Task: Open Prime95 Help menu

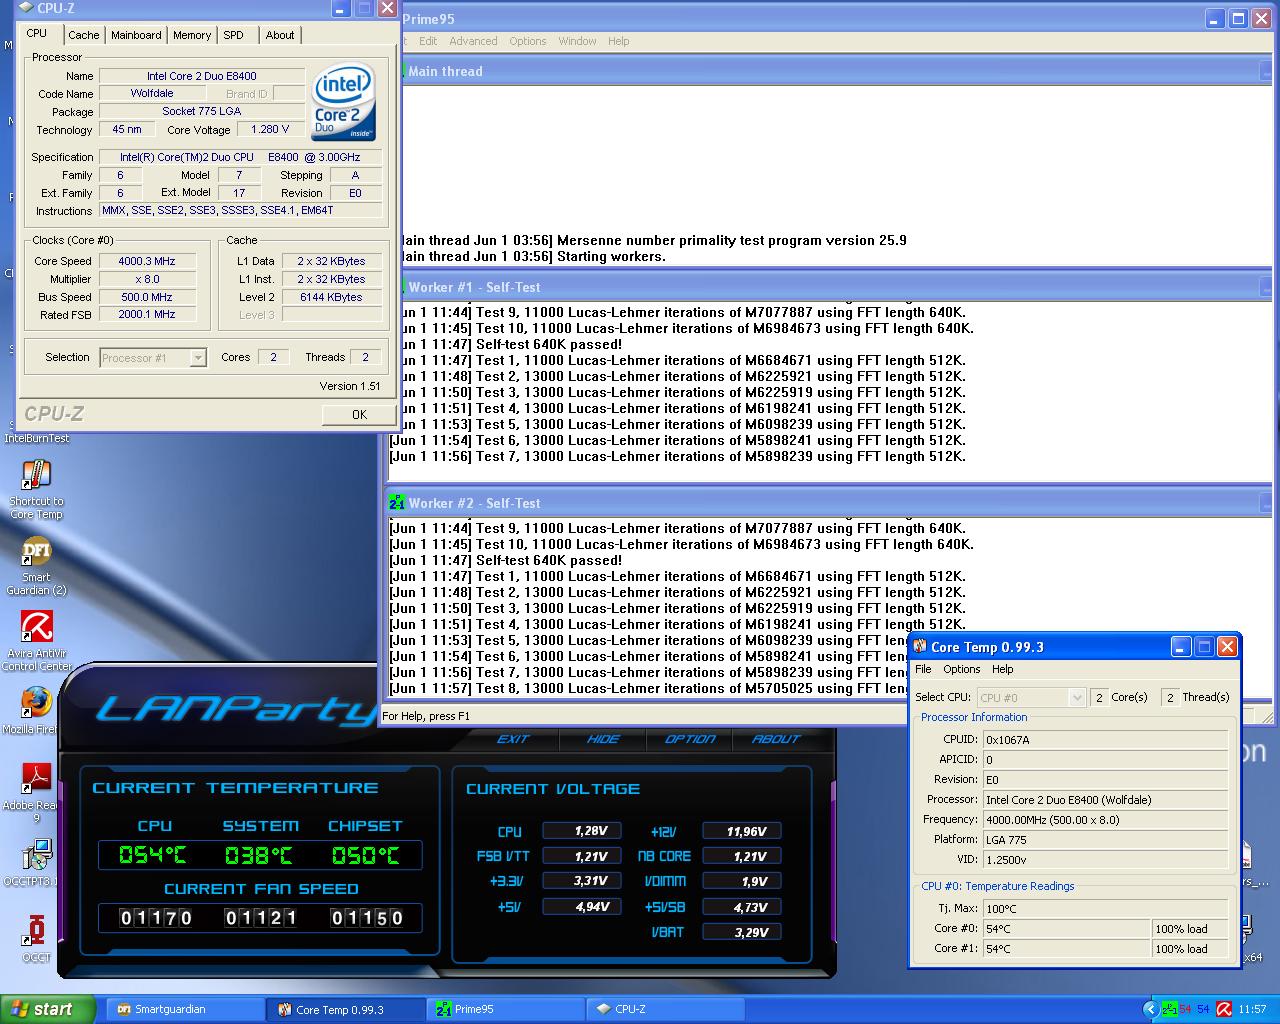Action: pos(619,41)
